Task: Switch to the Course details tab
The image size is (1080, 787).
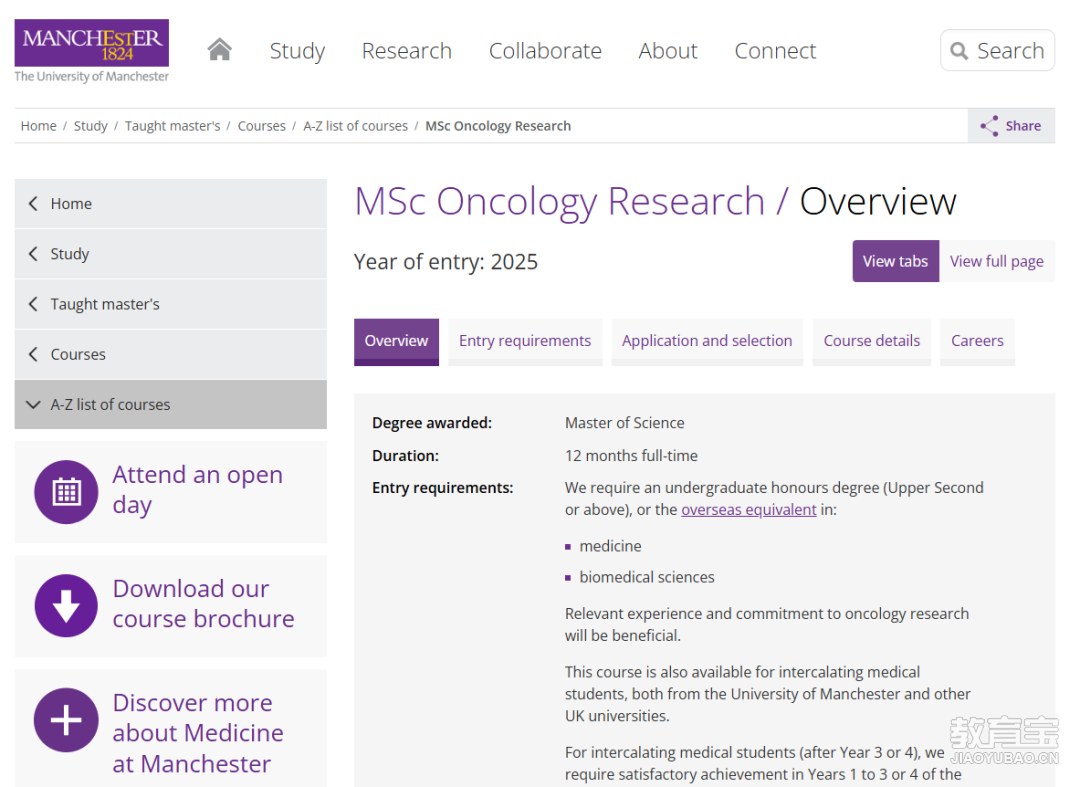Action: 871,342
